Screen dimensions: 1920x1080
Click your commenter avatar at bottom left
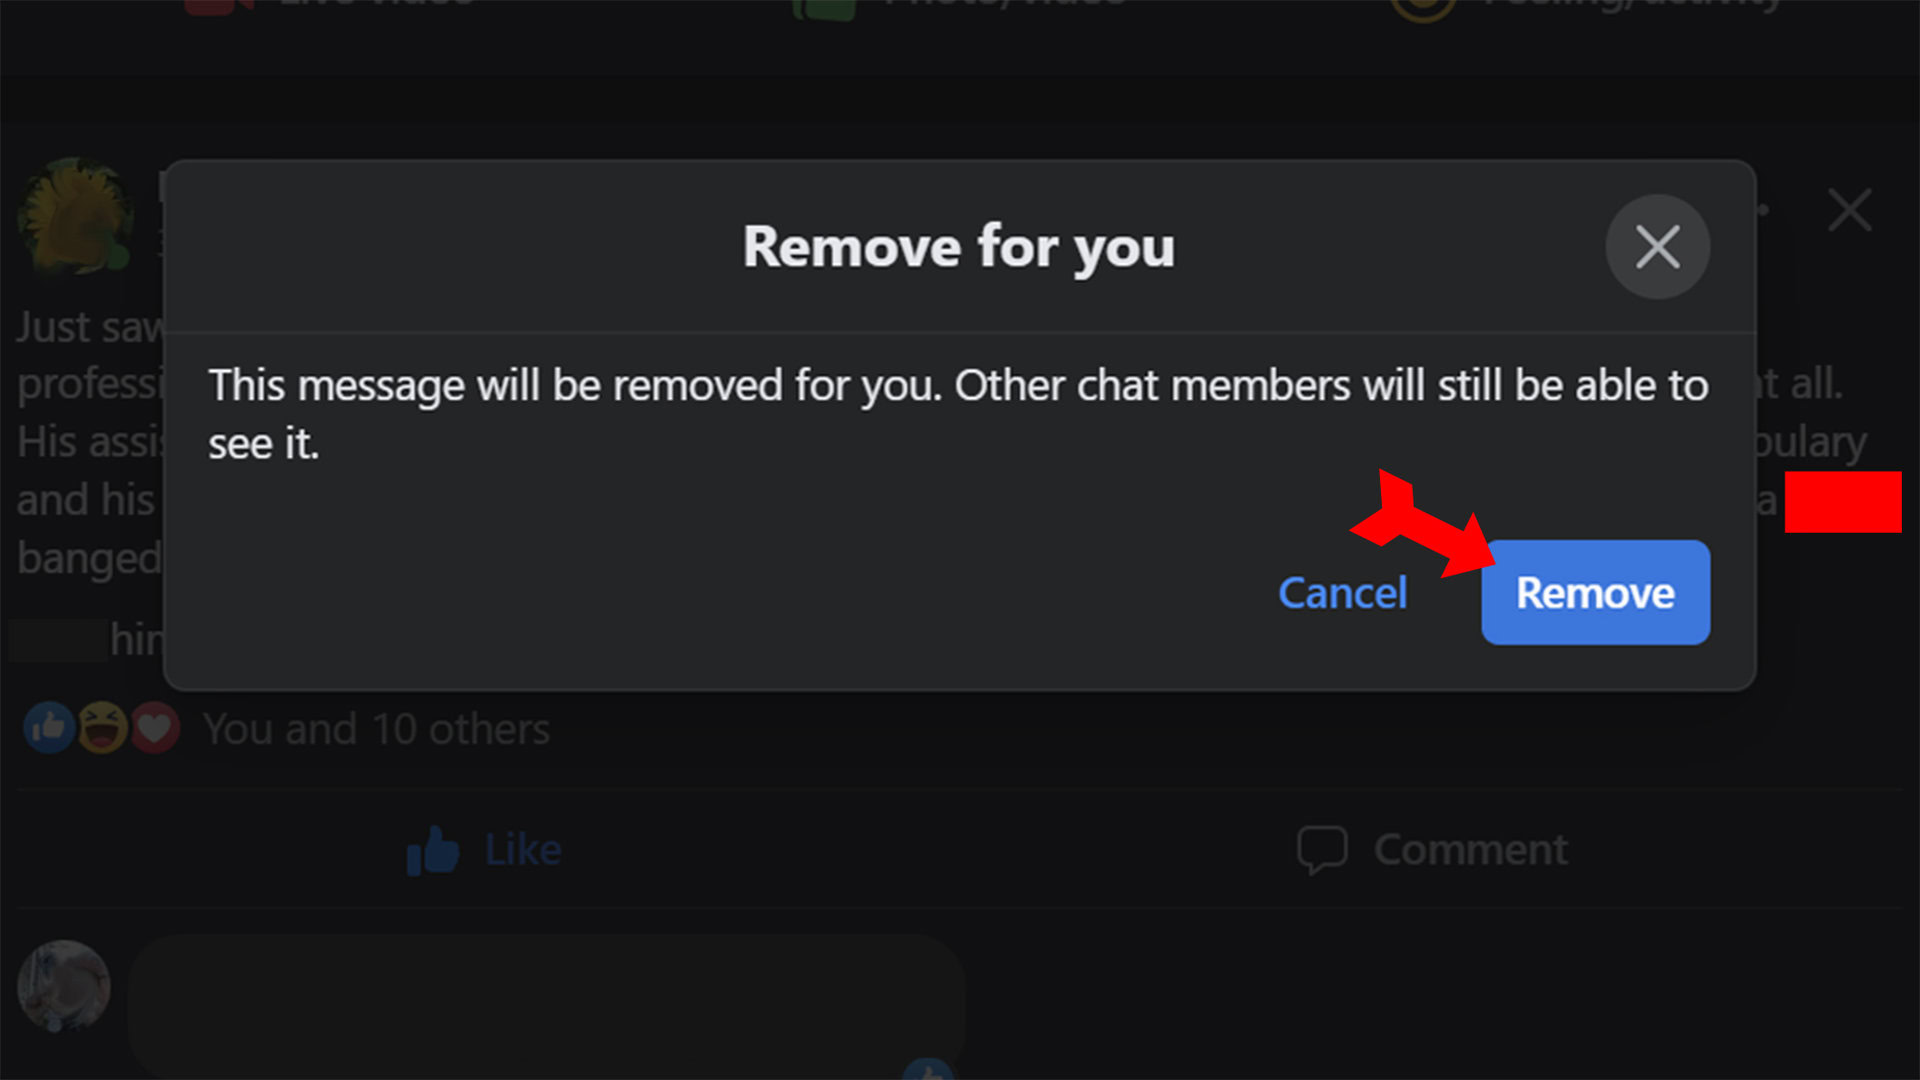pos(64,986)
